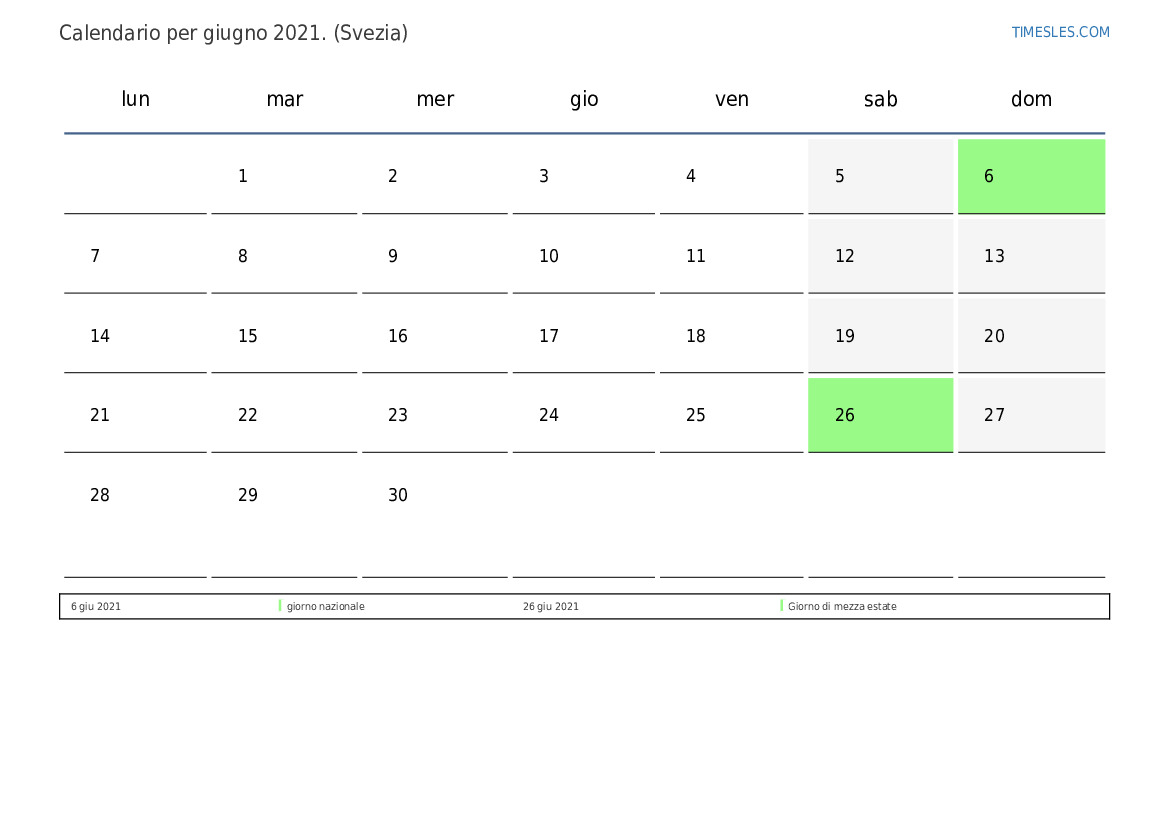Image resolution: width=1169 pixels, height=827 pixels.
Task: Open the TIMESLES.COM link
Action: (x=1060, y=32)
